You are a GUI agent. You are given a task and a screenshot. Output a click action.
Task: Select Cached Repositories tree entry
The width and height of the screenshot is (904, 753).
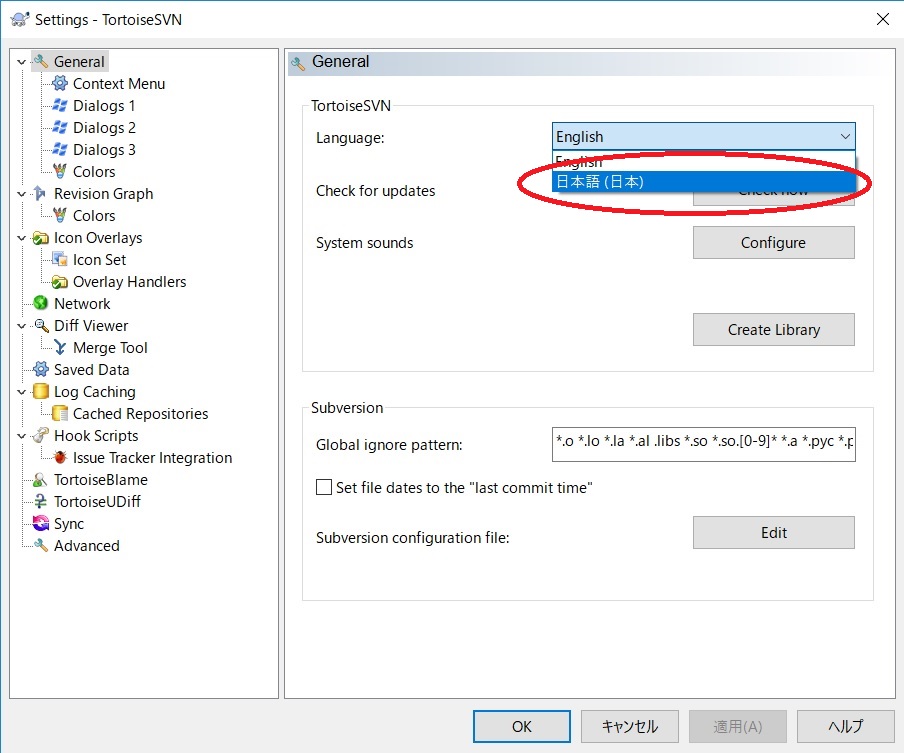[140, 413]
